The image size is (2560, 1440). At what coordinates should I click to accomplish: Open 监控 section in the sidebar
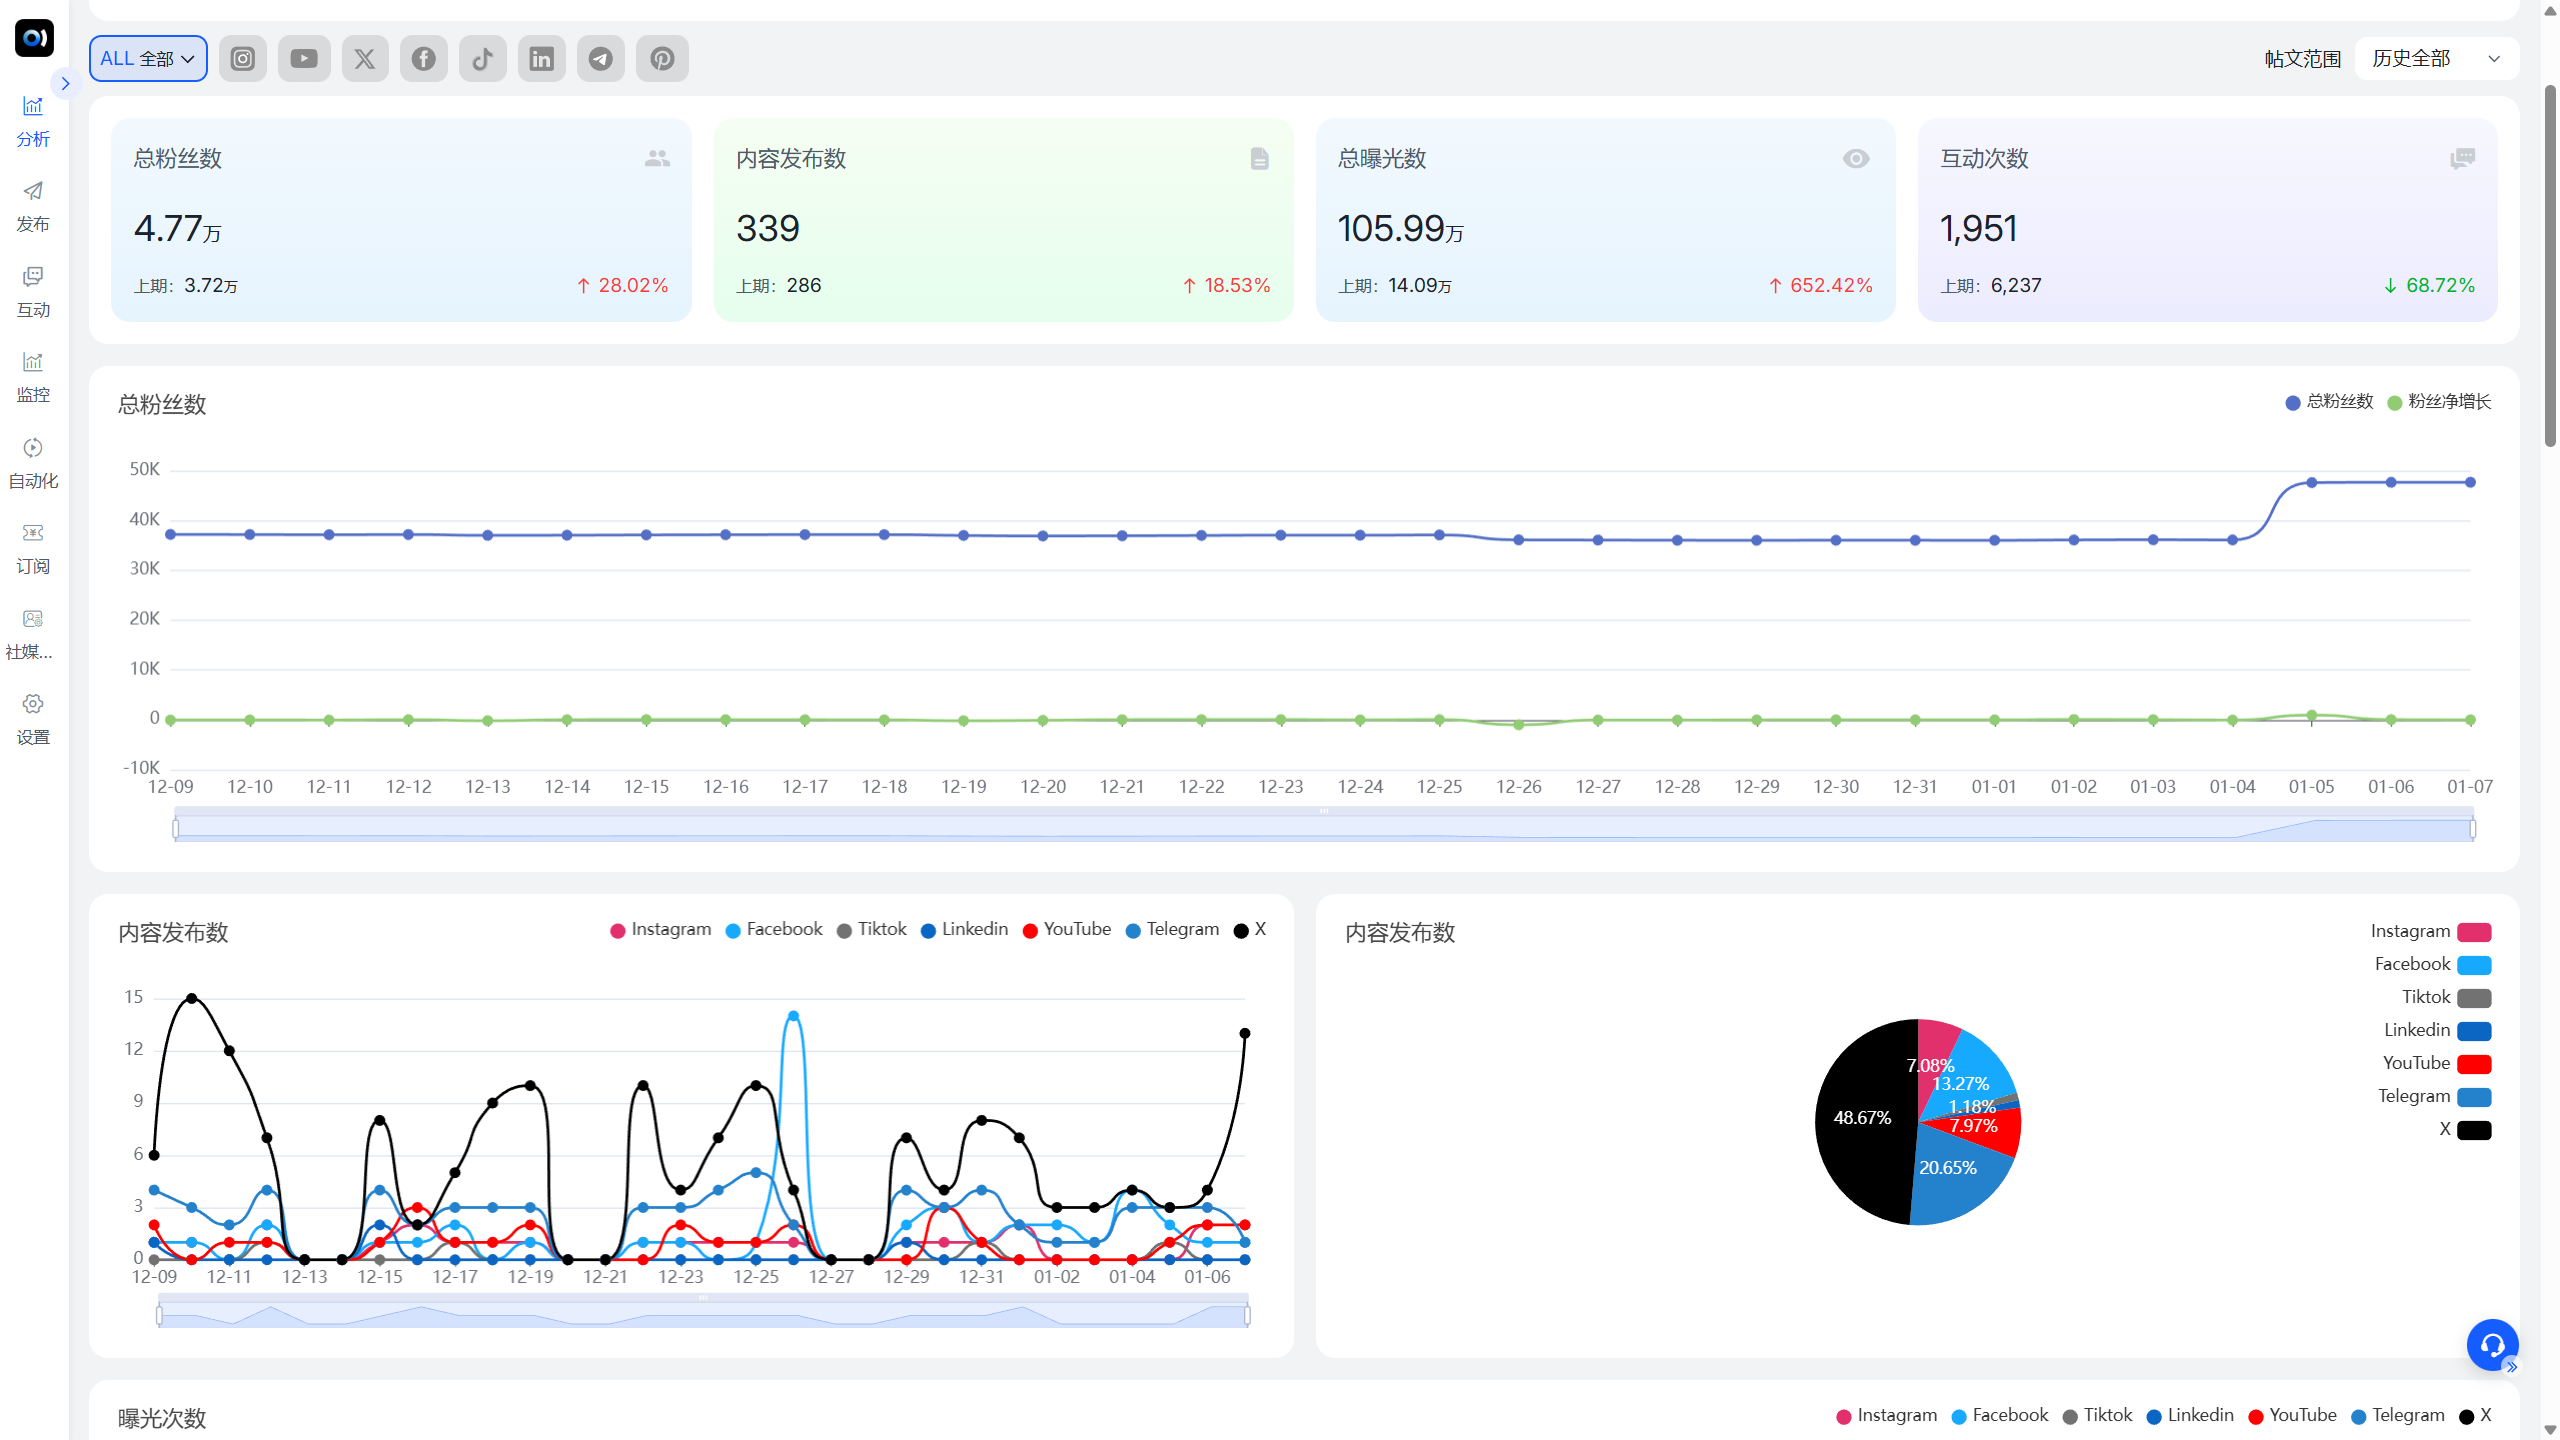pos(33,377)
